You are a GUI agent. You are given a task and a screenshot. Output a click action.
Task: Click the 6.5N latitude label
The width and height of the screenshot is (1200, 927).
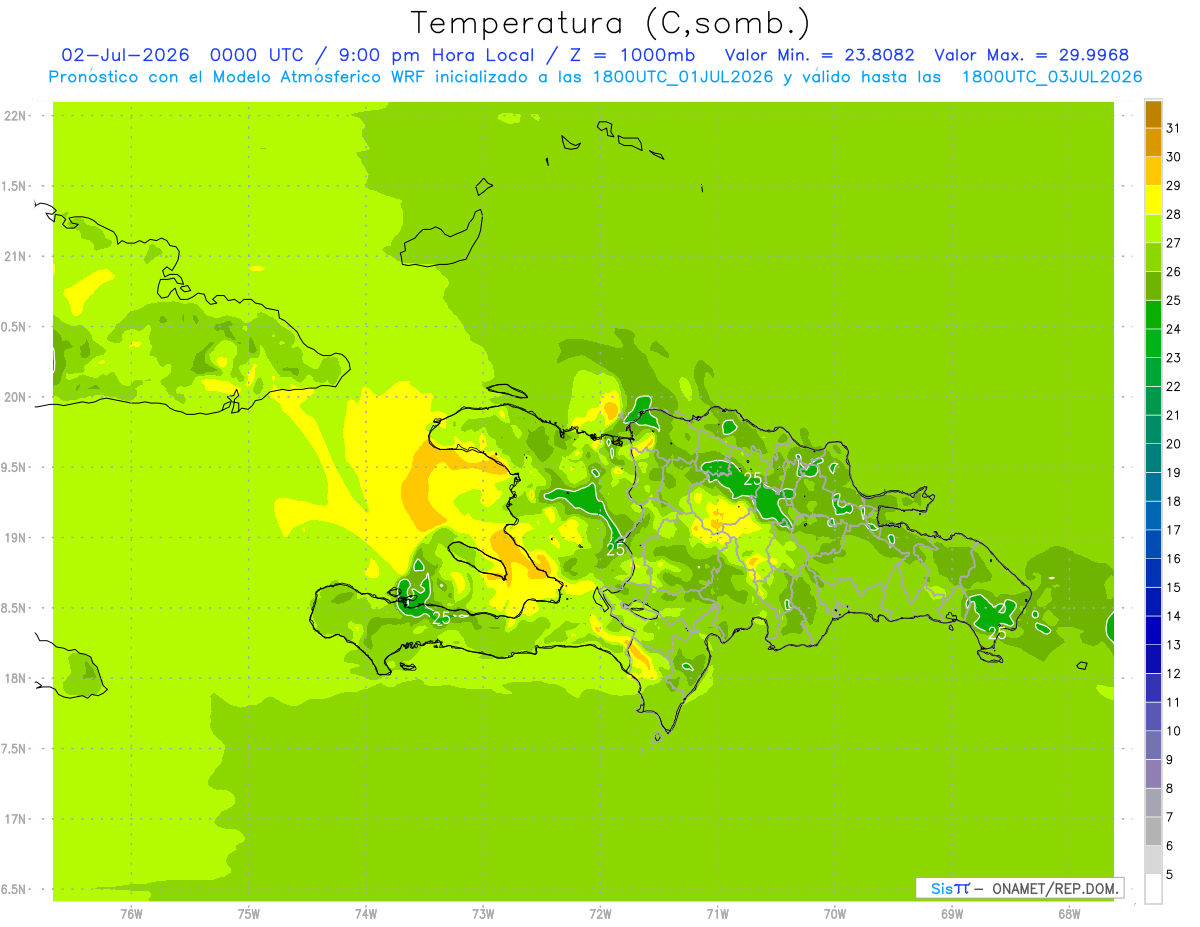pyautogui.click(x=15, y=889)
